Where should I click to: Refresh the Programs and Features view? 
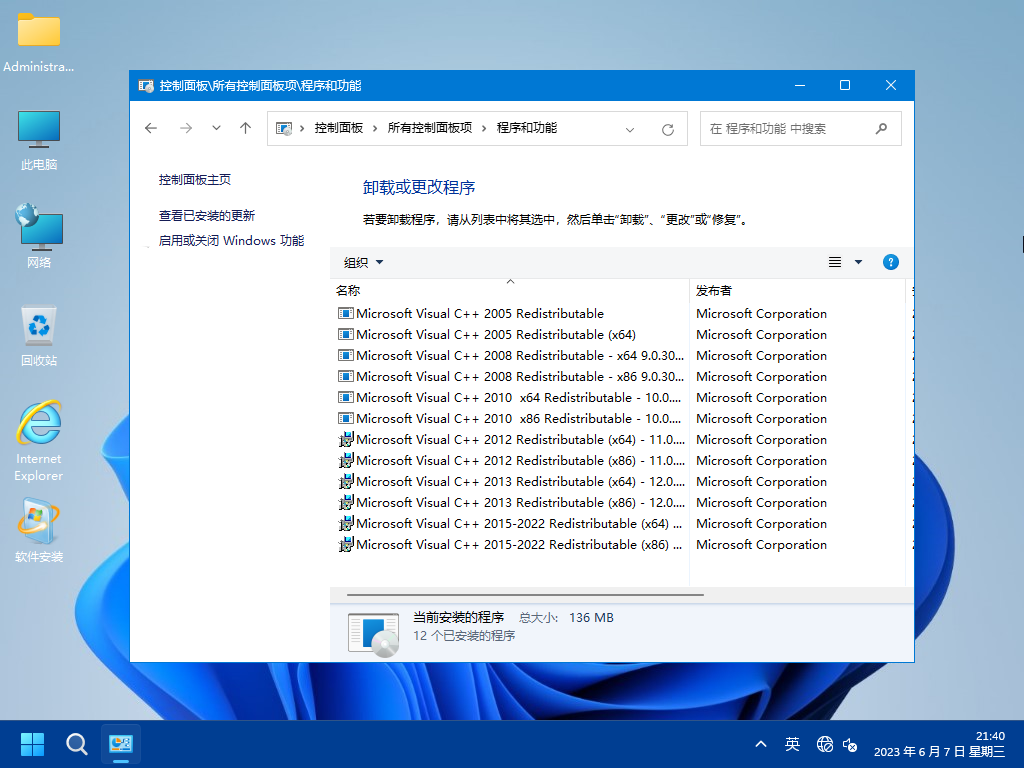point(668,129)
